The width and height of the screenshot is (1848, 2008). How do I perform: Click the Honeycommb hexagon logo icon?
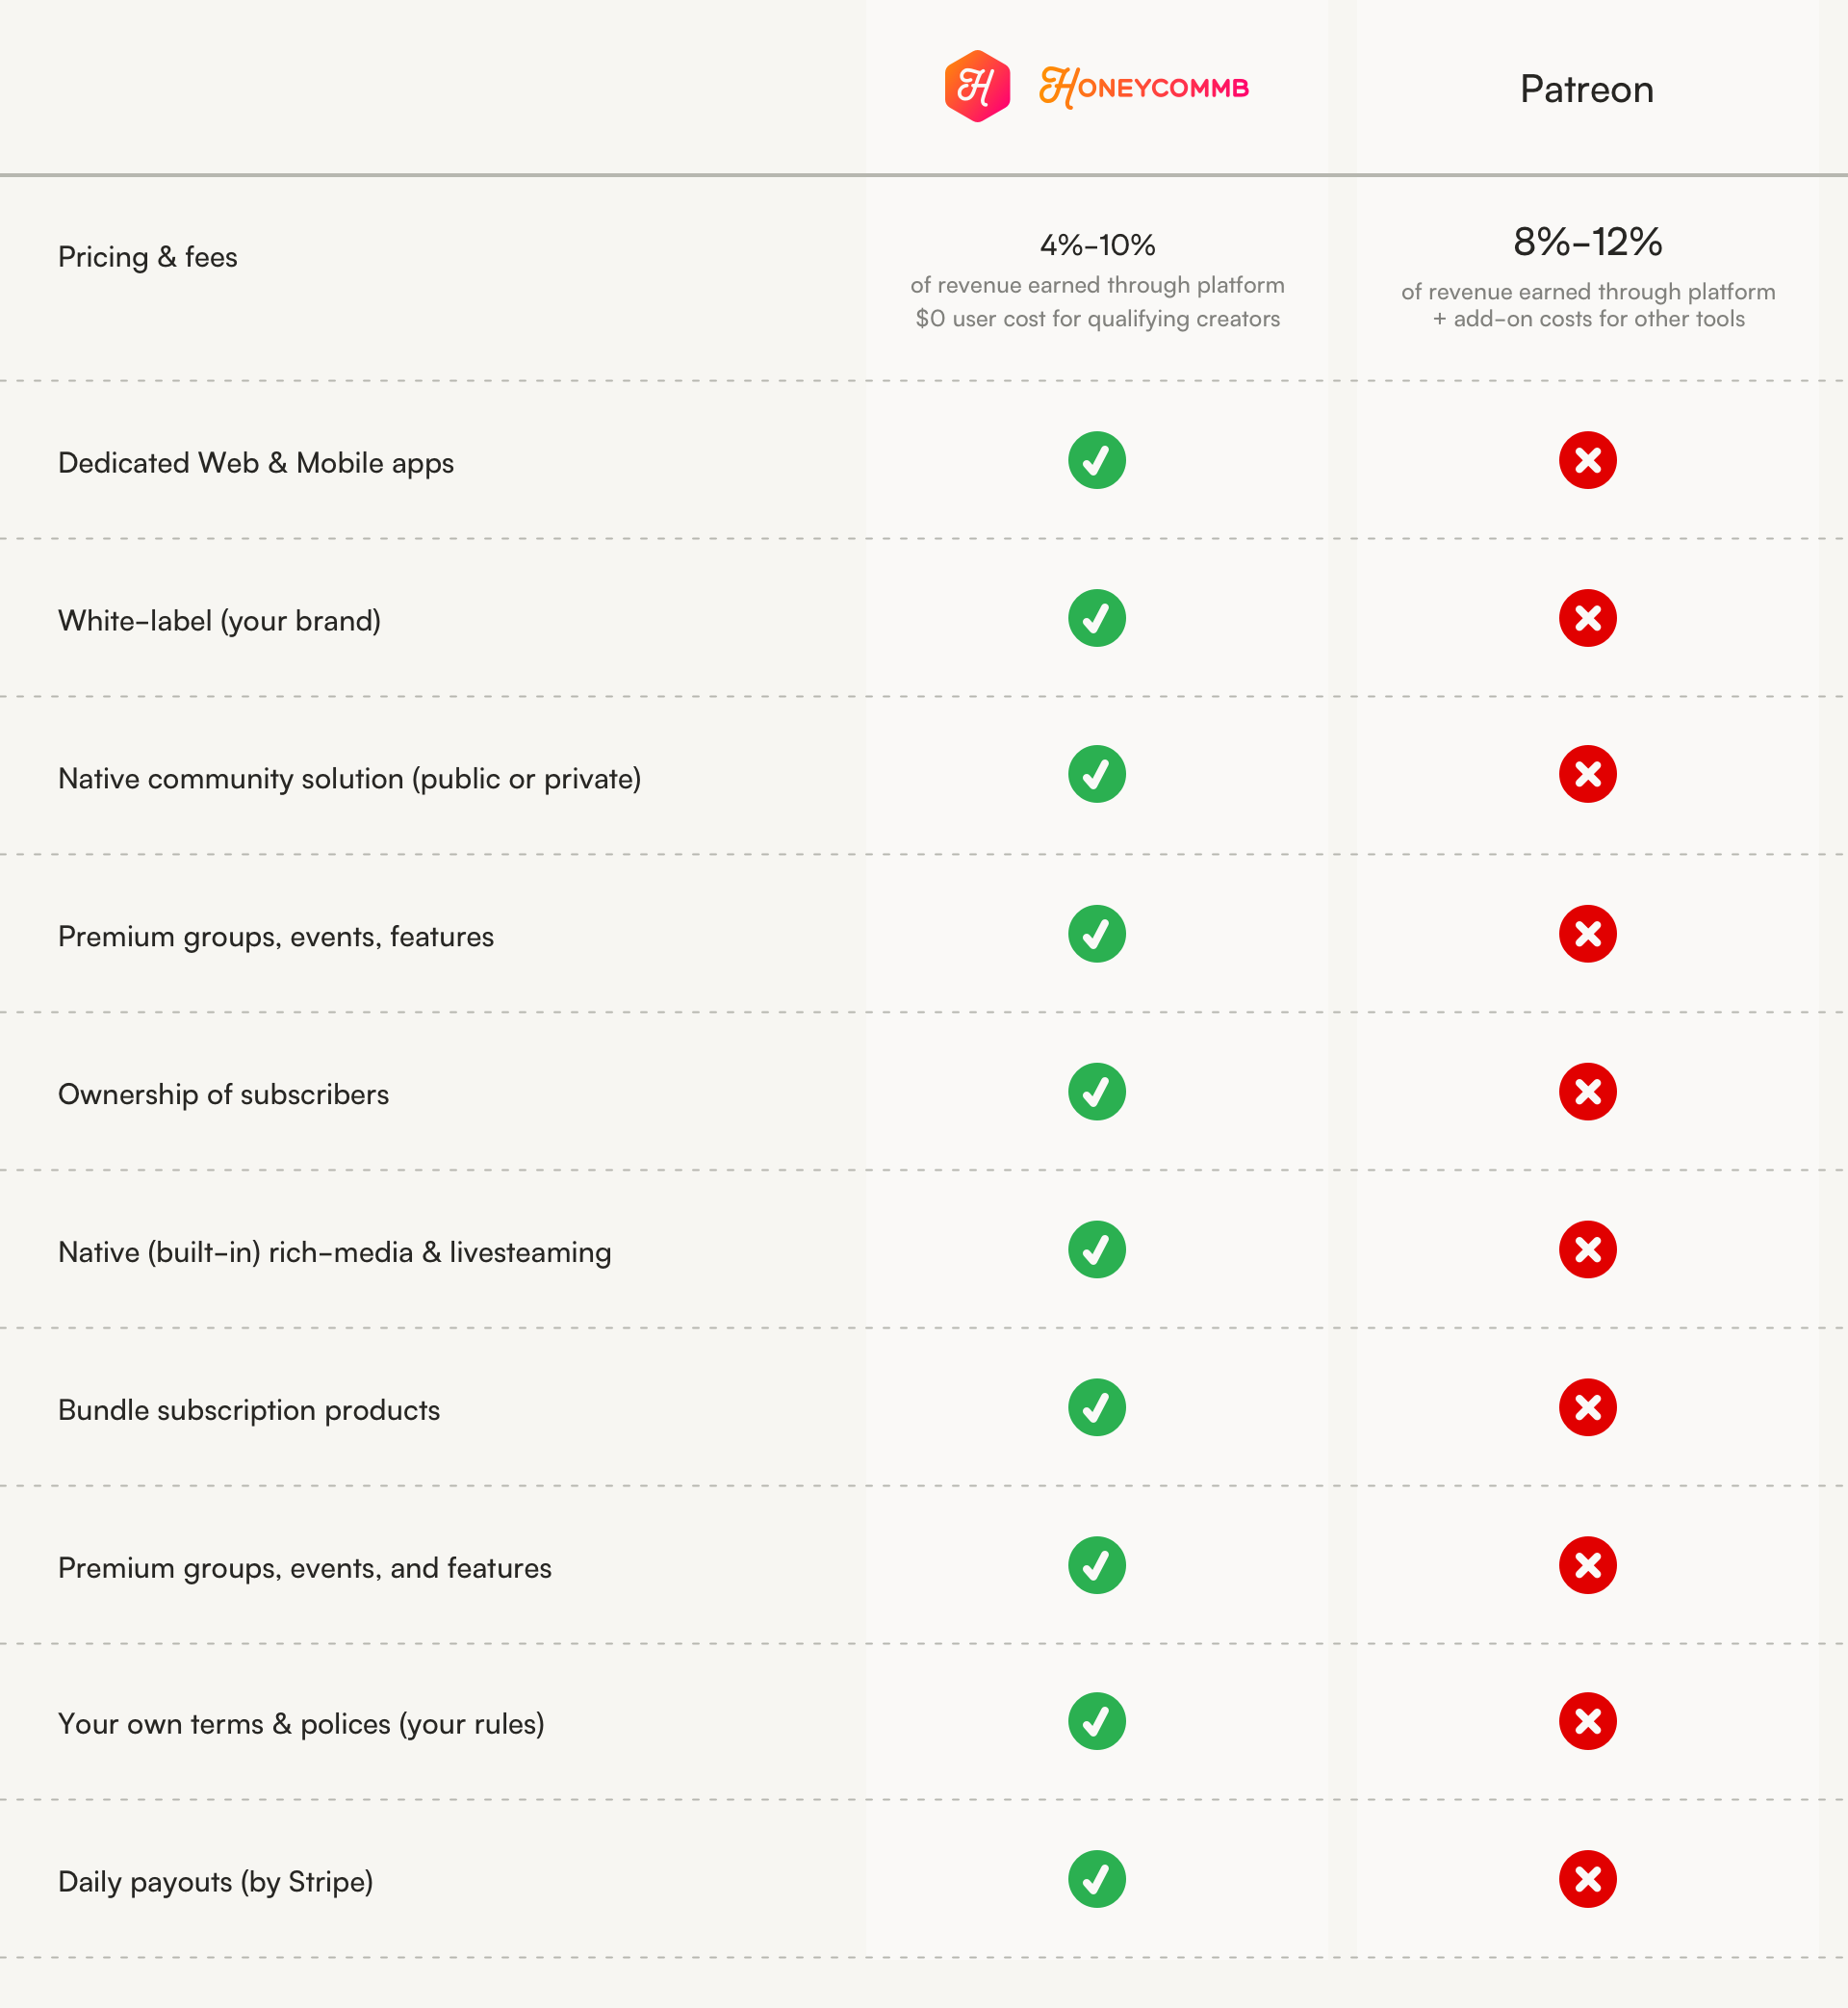point(977,86)
